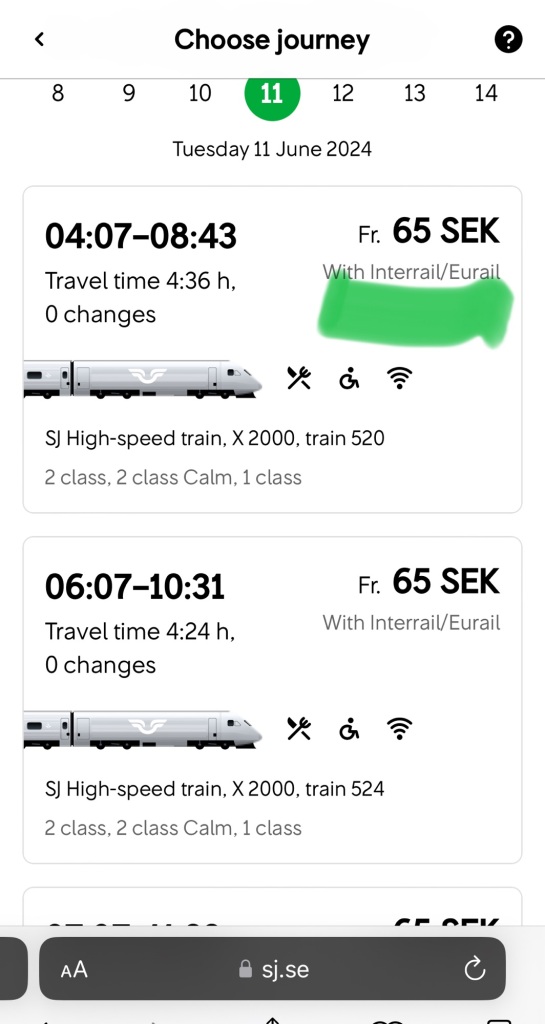Screen dimensions: 545x1024
Task: Select date 10 in the date strip
Action: pos(200,93)
